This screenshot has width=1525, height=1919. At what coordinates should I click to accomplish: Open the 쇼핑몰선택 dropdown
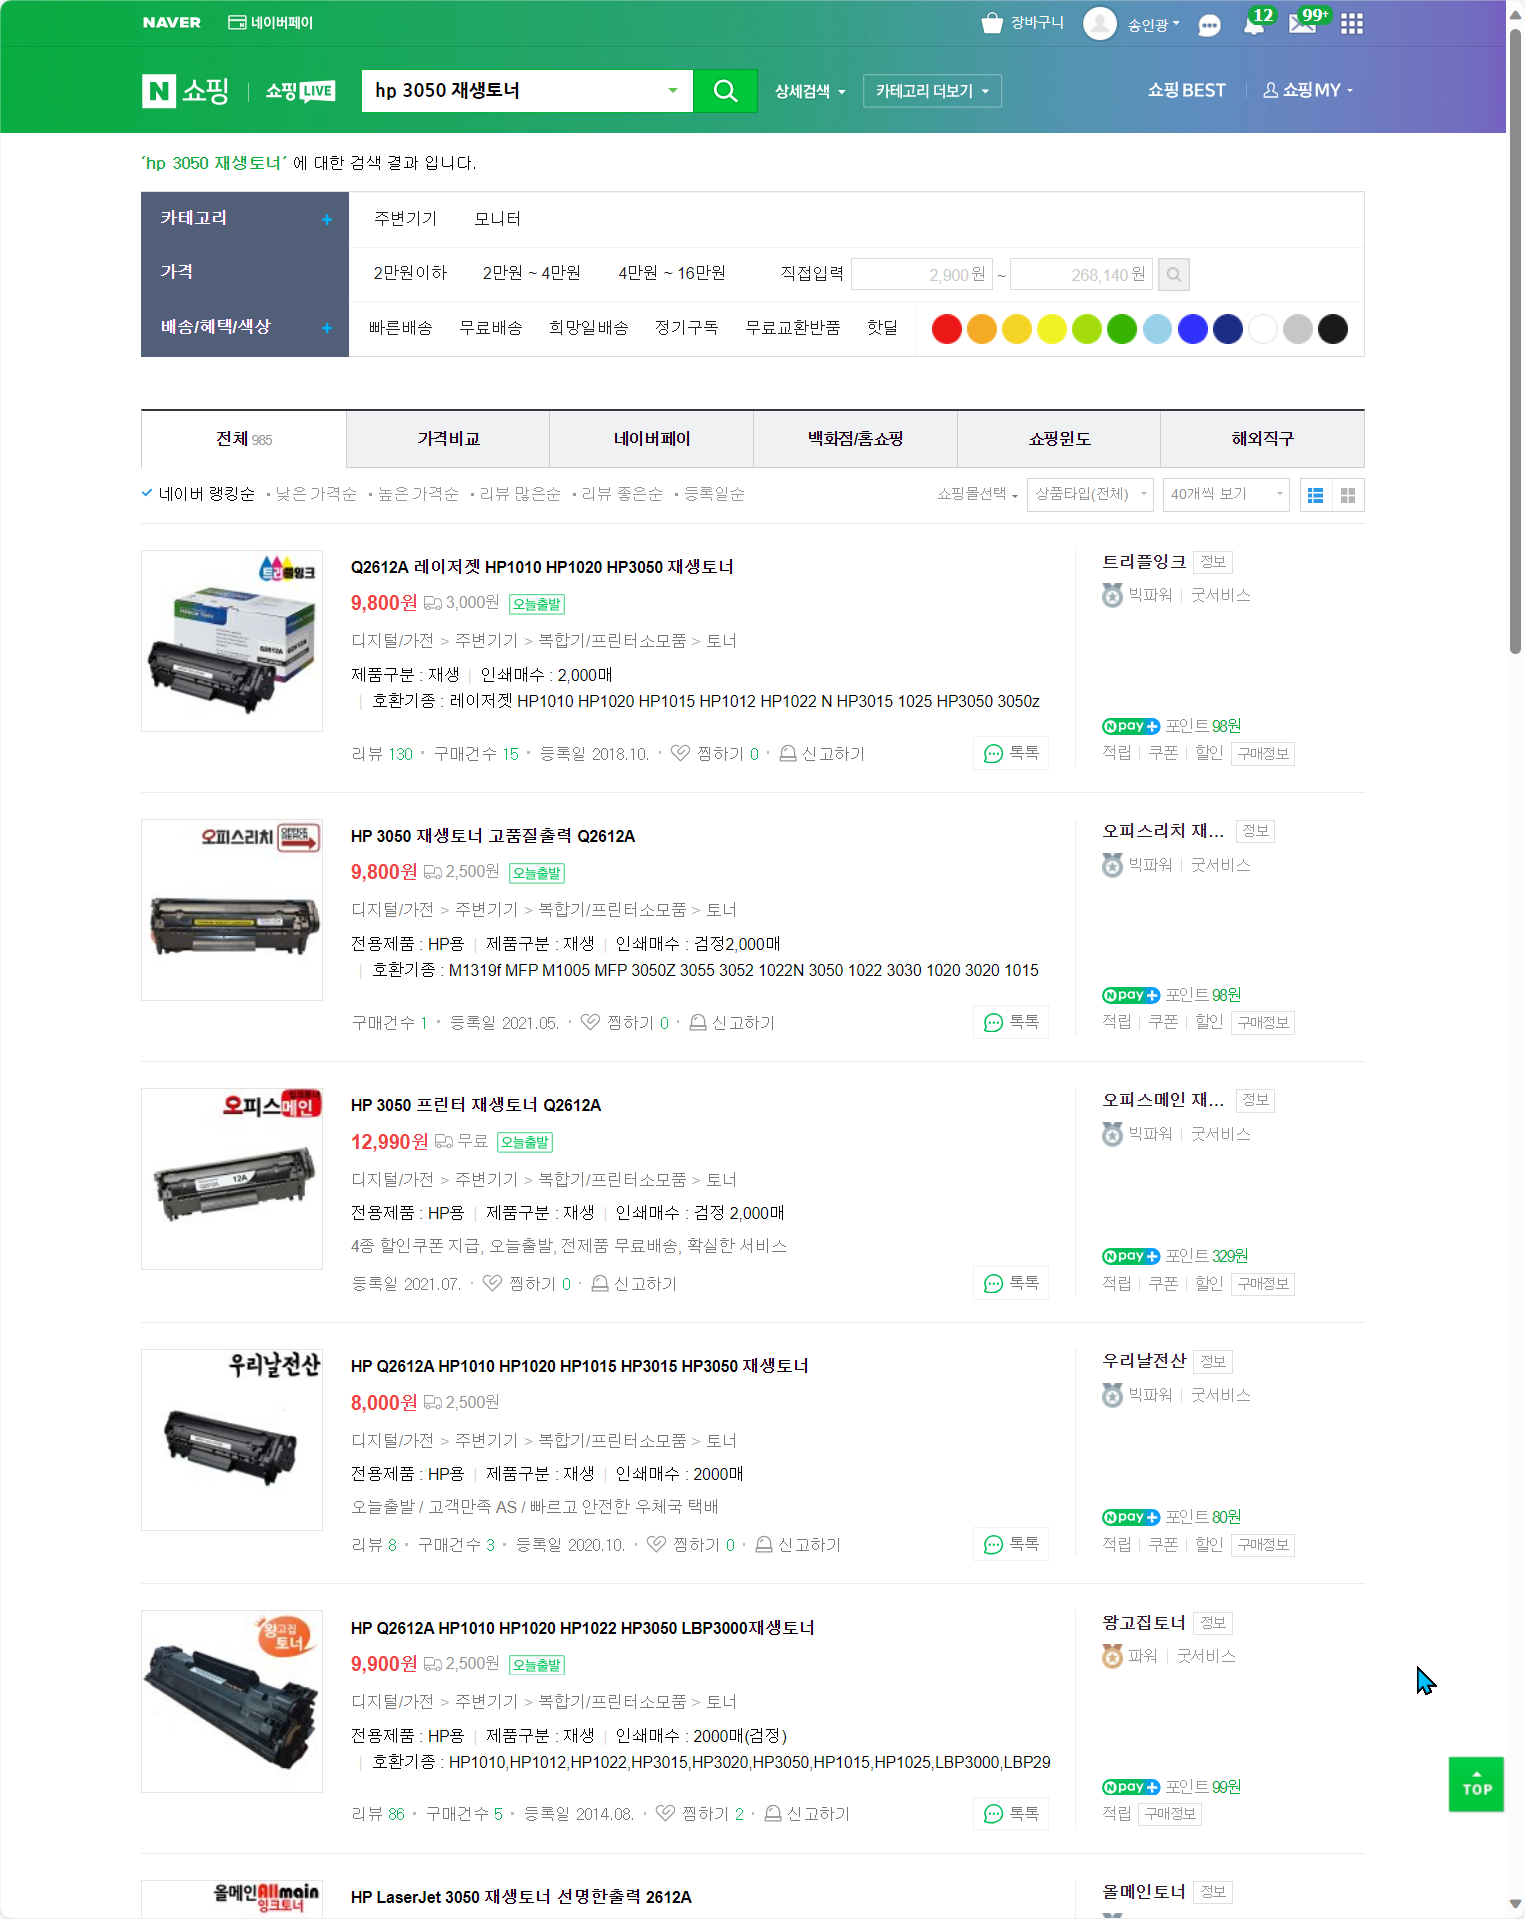977,494
